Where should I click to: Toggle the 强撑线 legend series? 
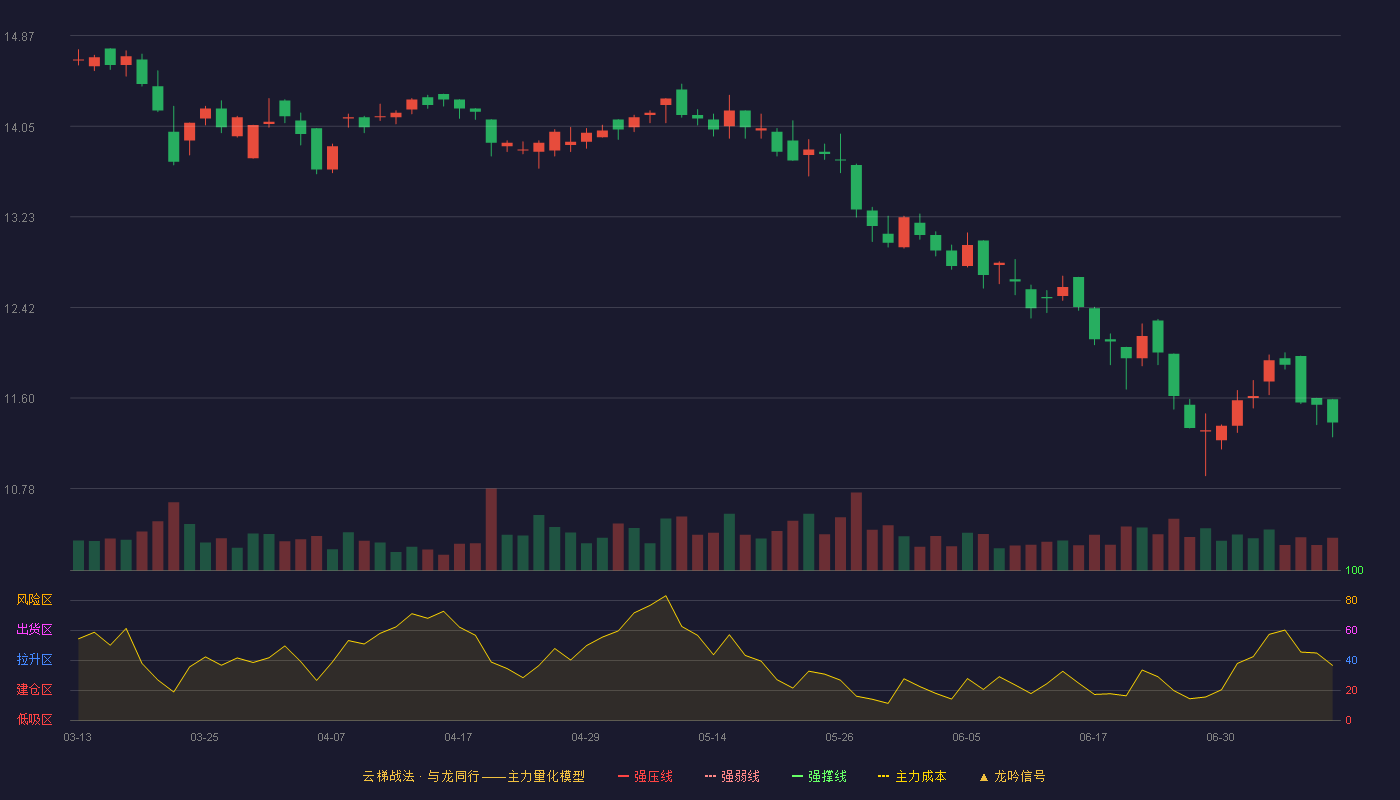[x=819, y=776]
